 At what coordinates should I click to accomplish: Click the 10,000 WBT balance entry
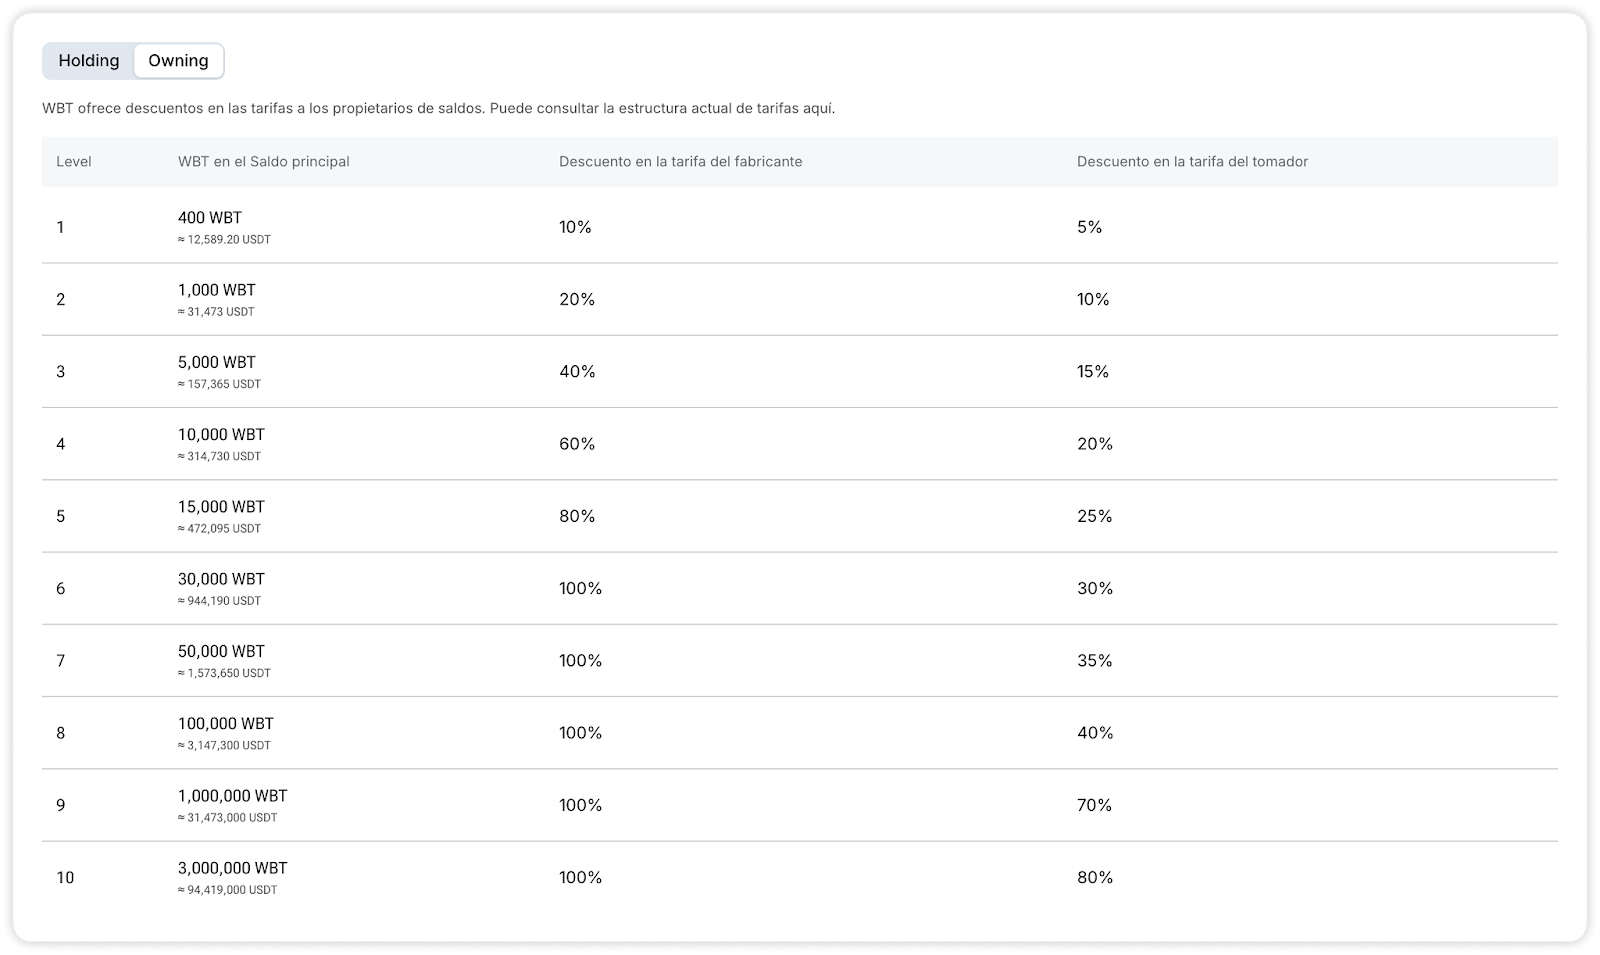221,434
